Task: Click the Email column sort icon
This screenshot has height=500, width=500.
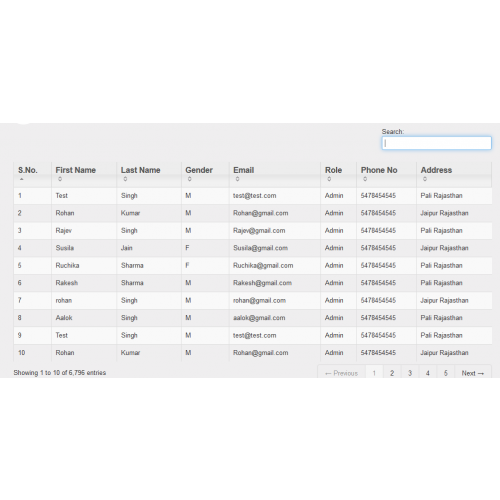Action: (x=237, y=179)
